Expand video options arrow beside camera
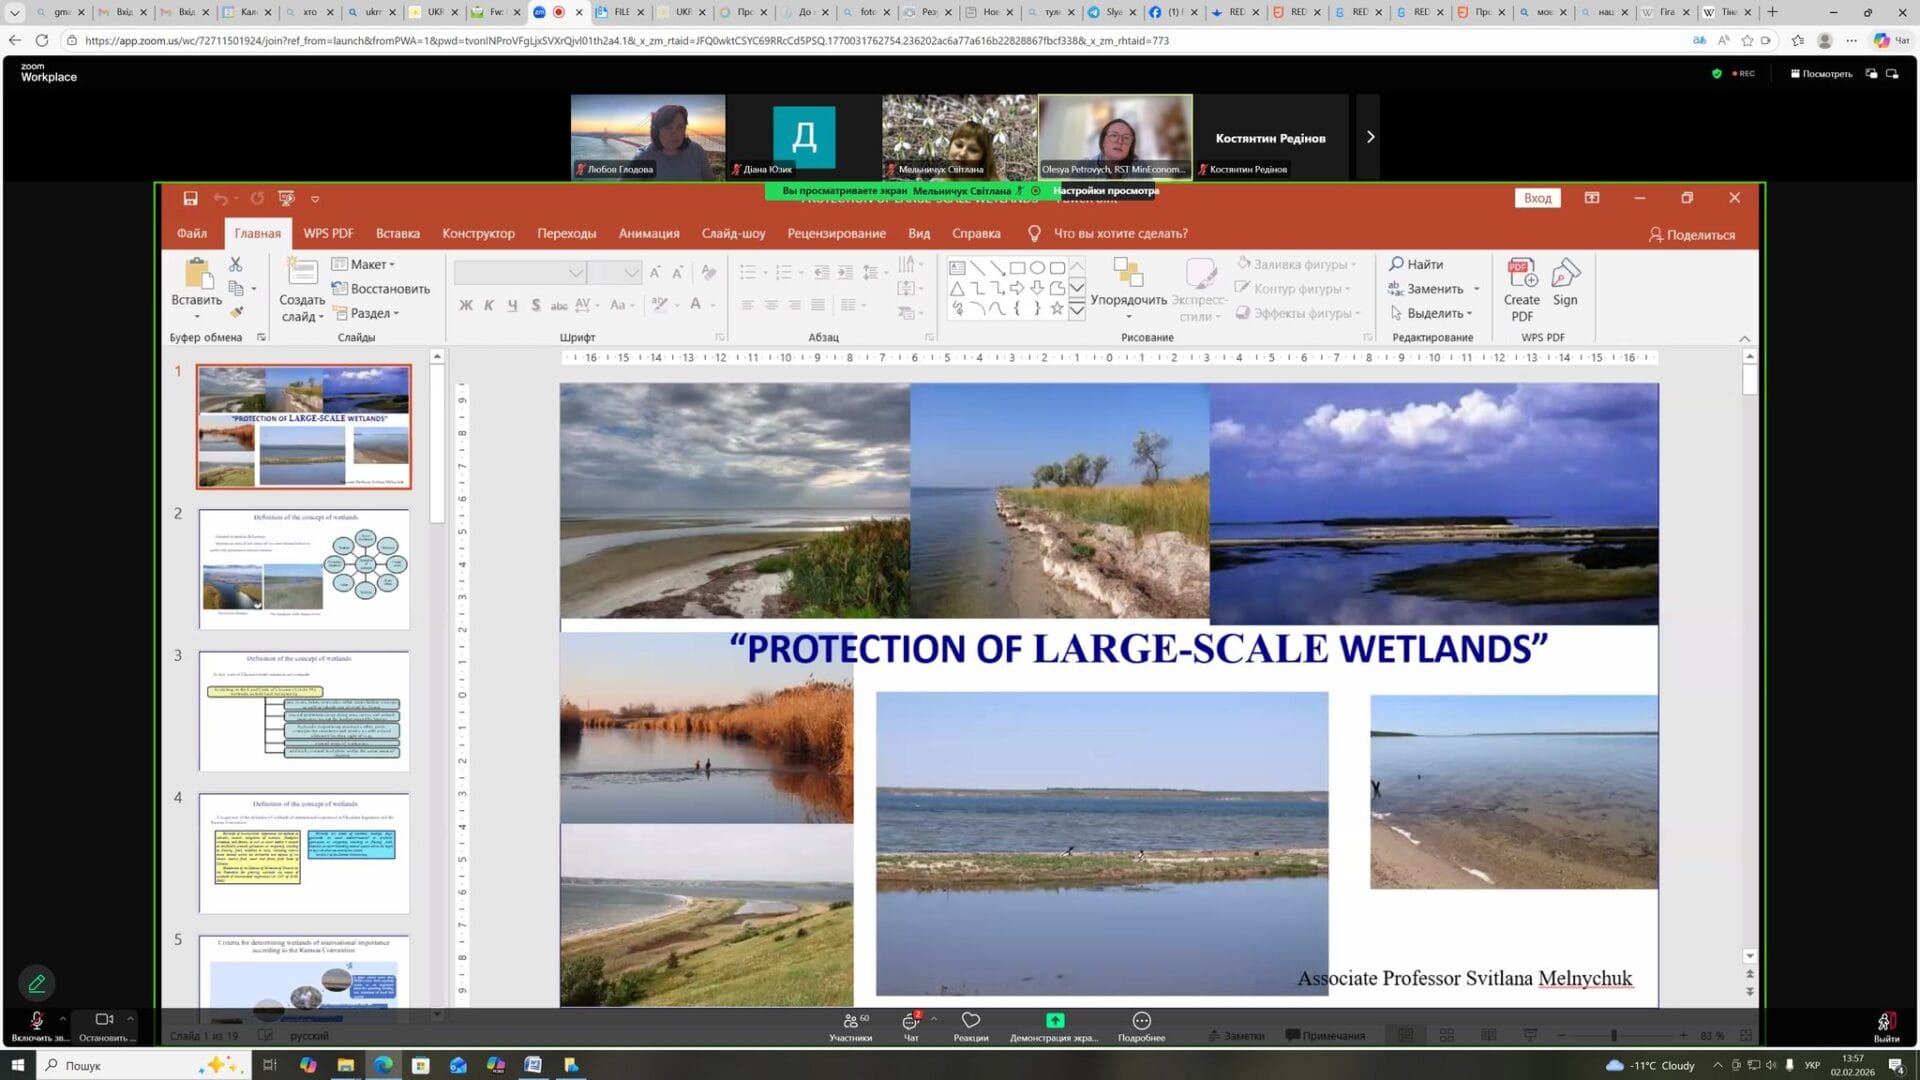Viewport: 1920px width, 1080px height. coord(130,1019)
